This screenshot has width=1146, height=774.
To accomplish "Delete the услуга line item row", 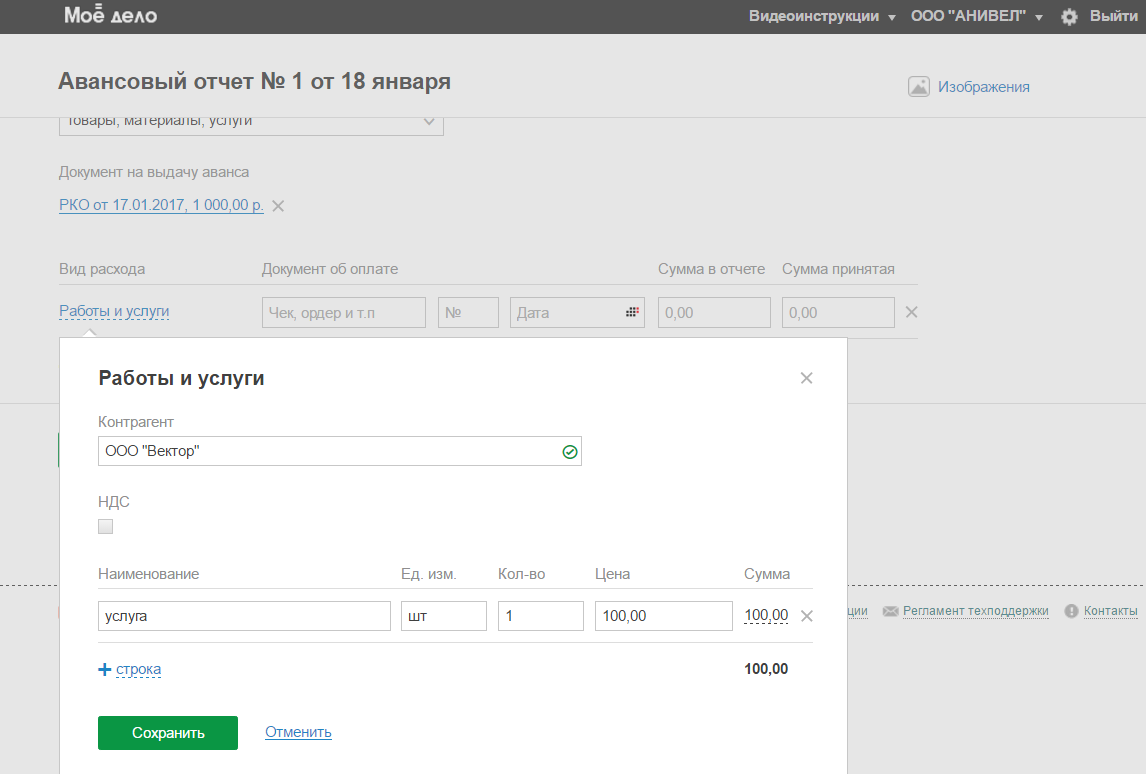I will (x=807, y=616).
